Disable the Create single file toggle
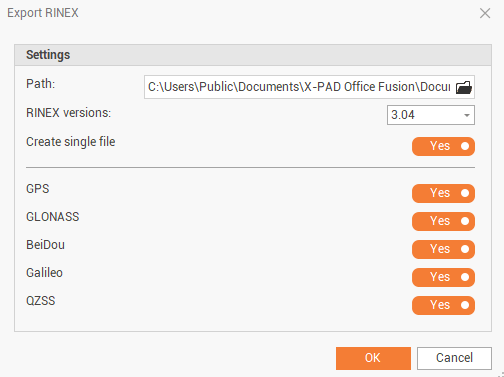The image size is (504, 377). (443, 146)
